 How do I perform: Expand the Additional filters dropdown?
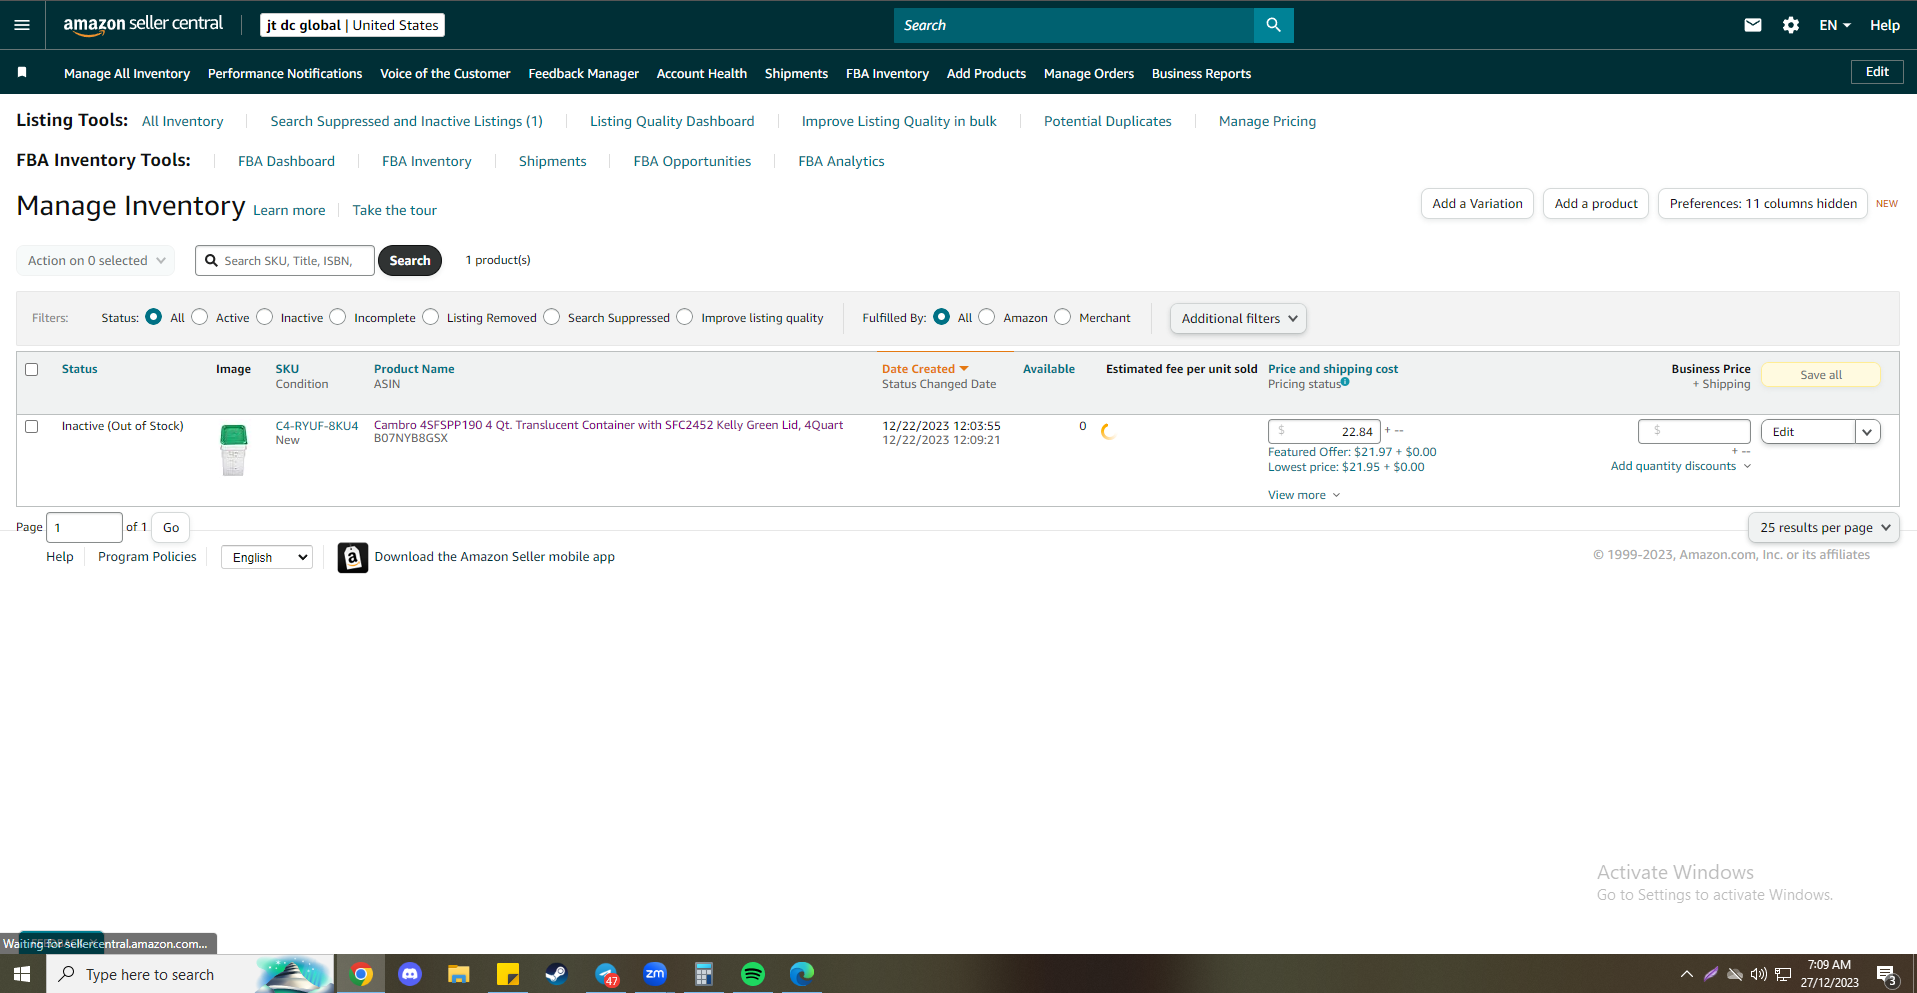pos(1238,319)
